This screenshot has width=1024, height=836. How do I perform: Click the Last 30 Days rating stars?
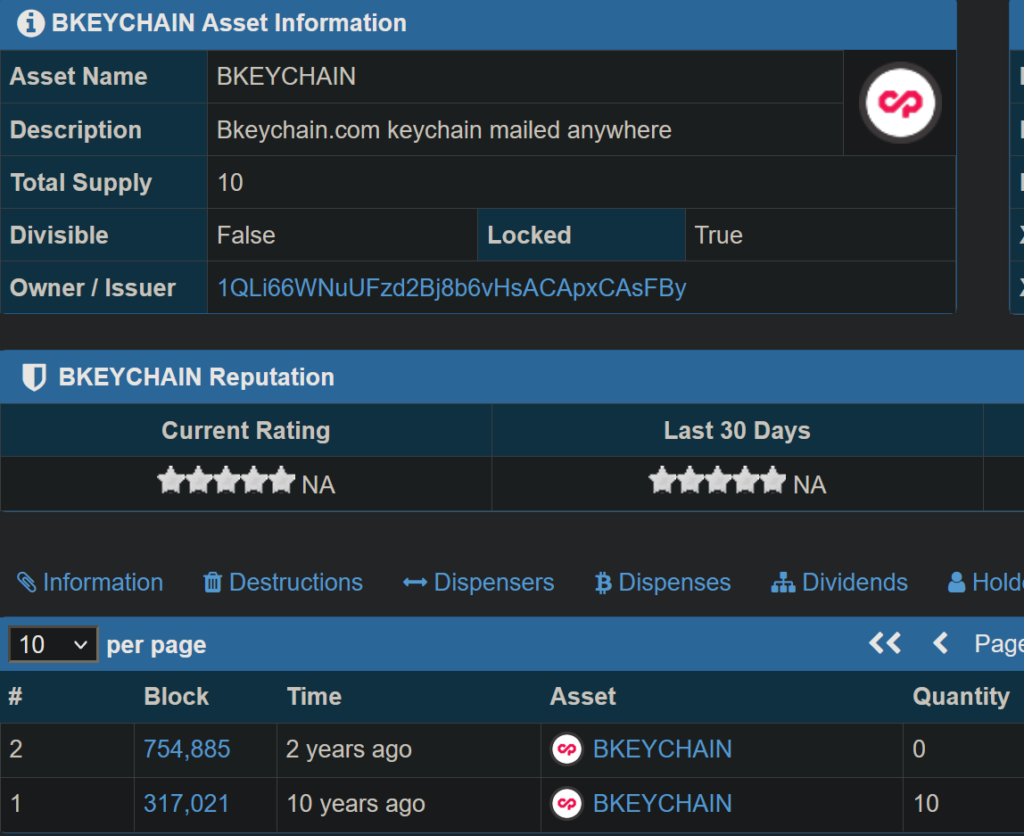tap(717, 481)
